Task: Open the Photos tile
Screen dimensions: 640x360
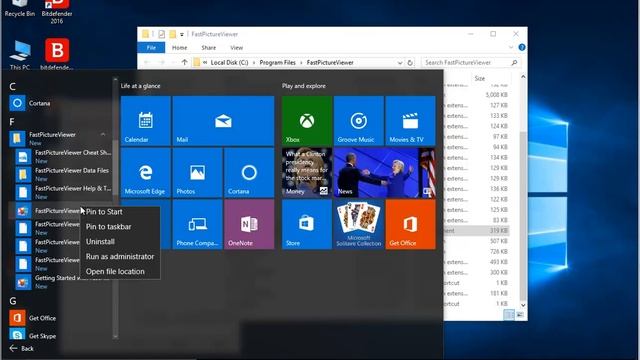Action: [198, 173]
